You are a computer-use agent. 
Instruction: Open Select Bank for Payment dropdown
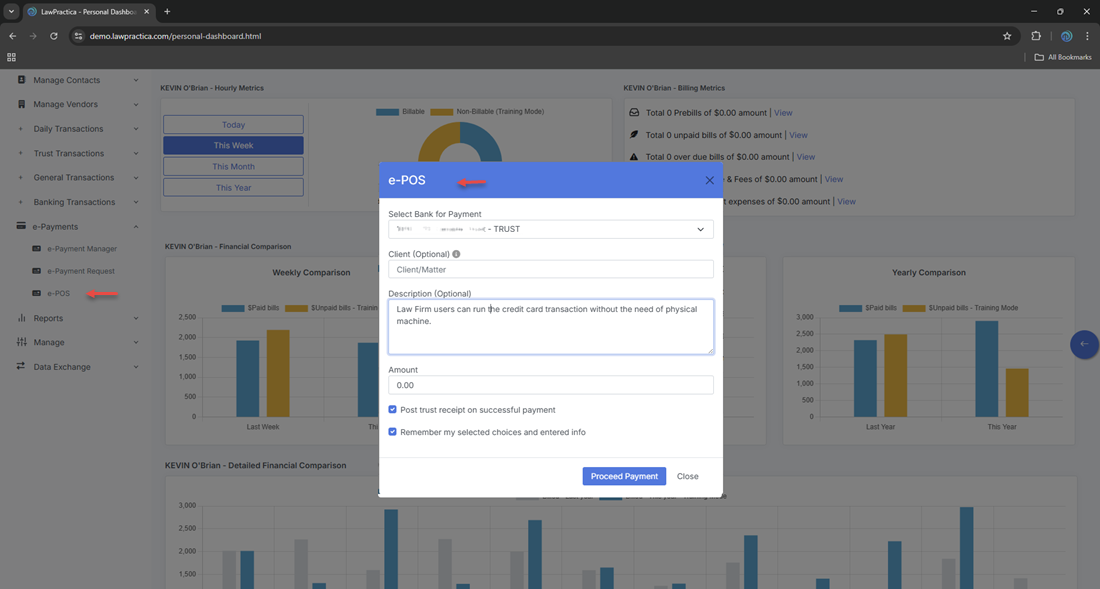550,229
